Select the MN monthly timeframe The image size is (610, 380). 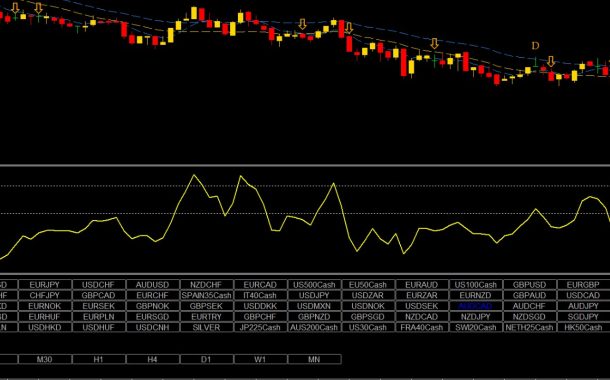(314, 359)
